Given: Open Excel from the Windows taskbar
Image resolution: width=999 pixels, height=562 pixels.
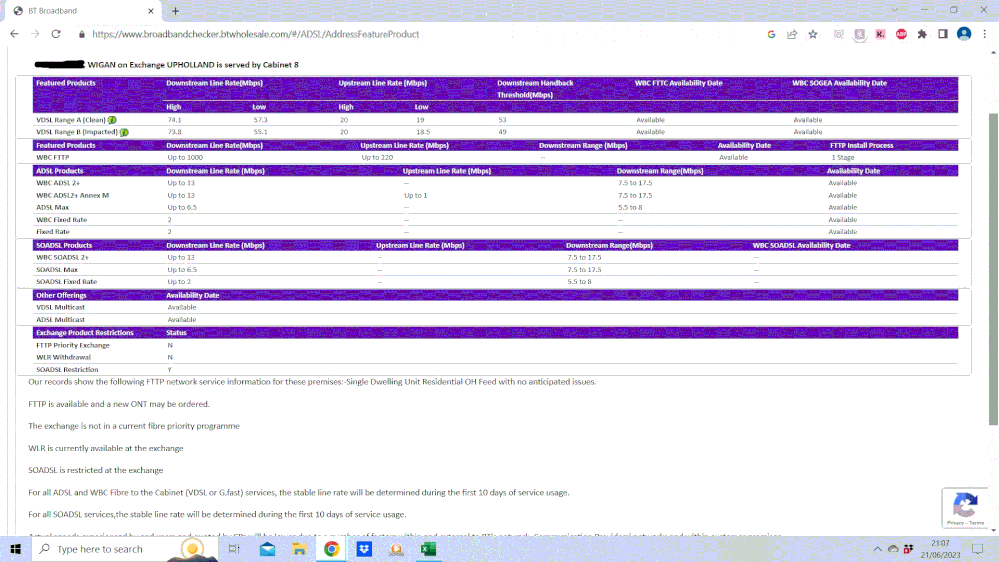Looking at the screenshot, I should click(428, 549).
